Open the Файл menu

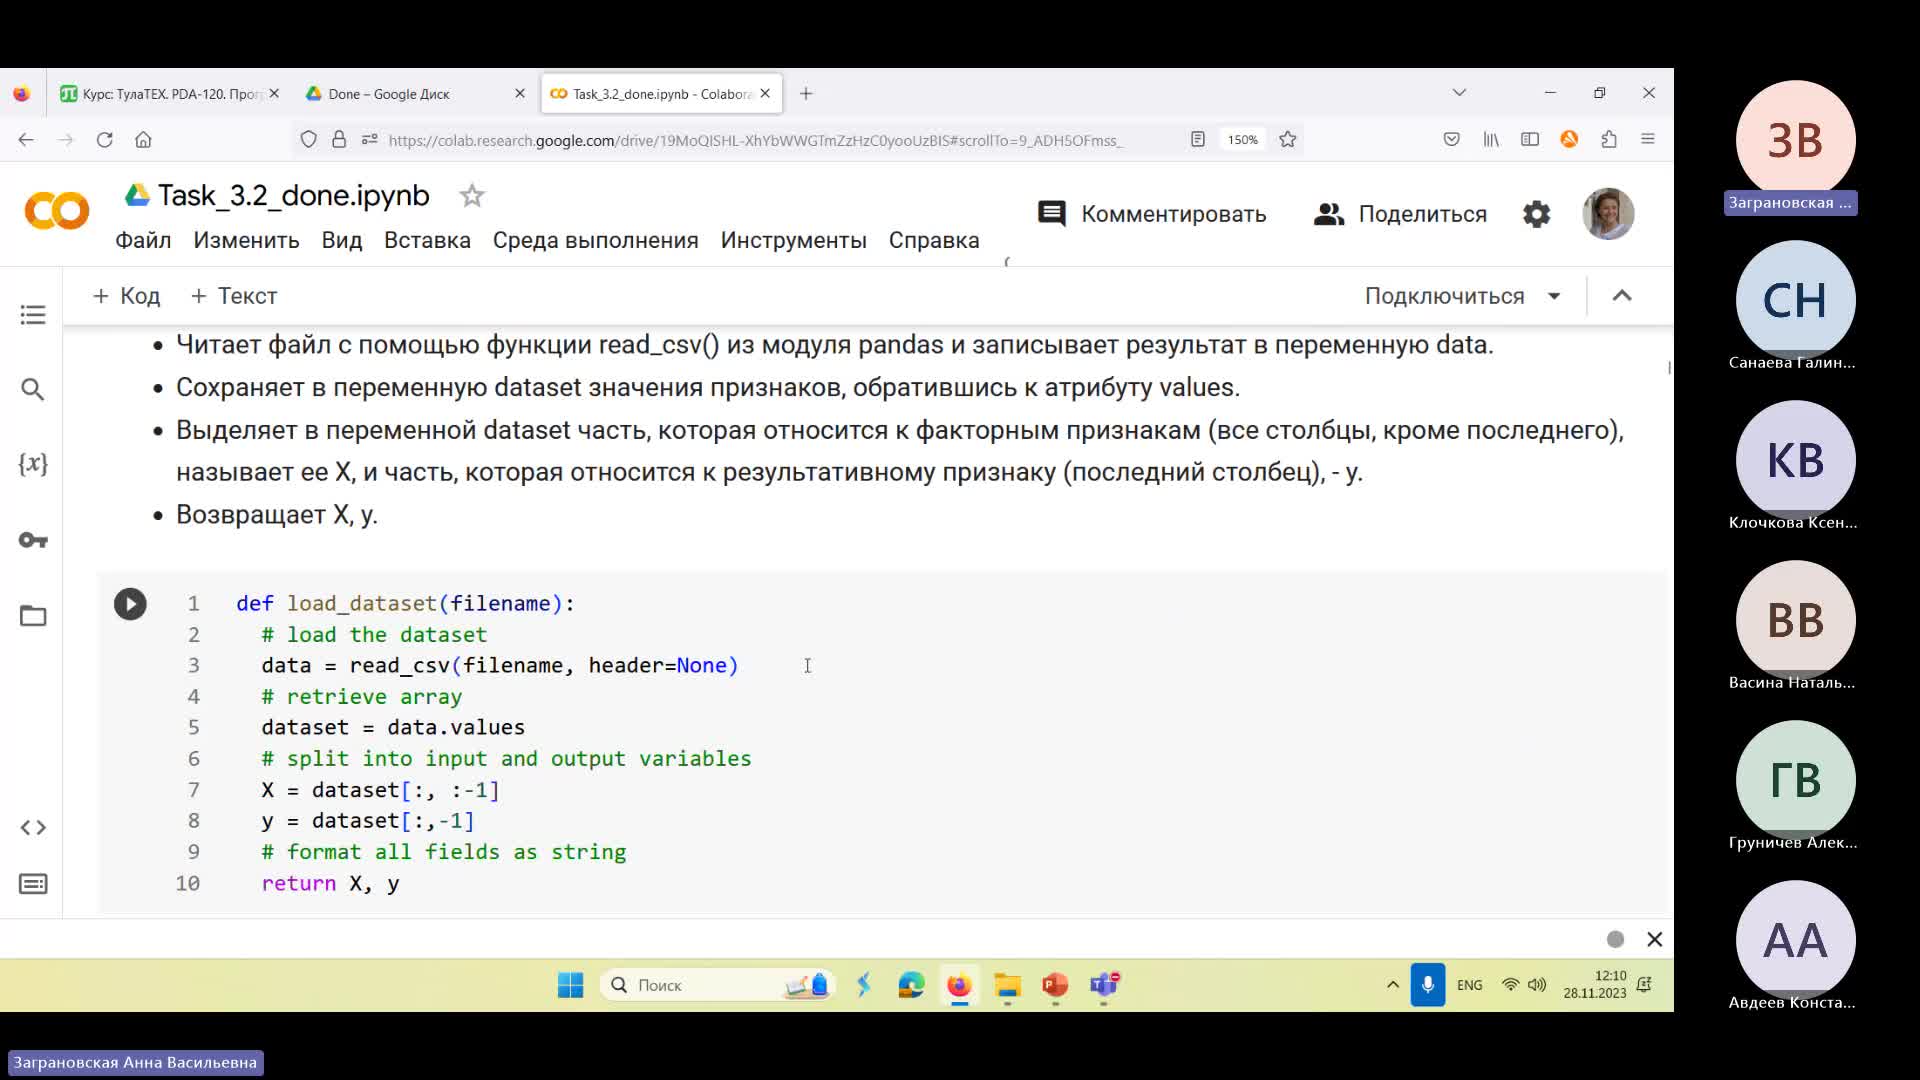[x=143, y=240]
